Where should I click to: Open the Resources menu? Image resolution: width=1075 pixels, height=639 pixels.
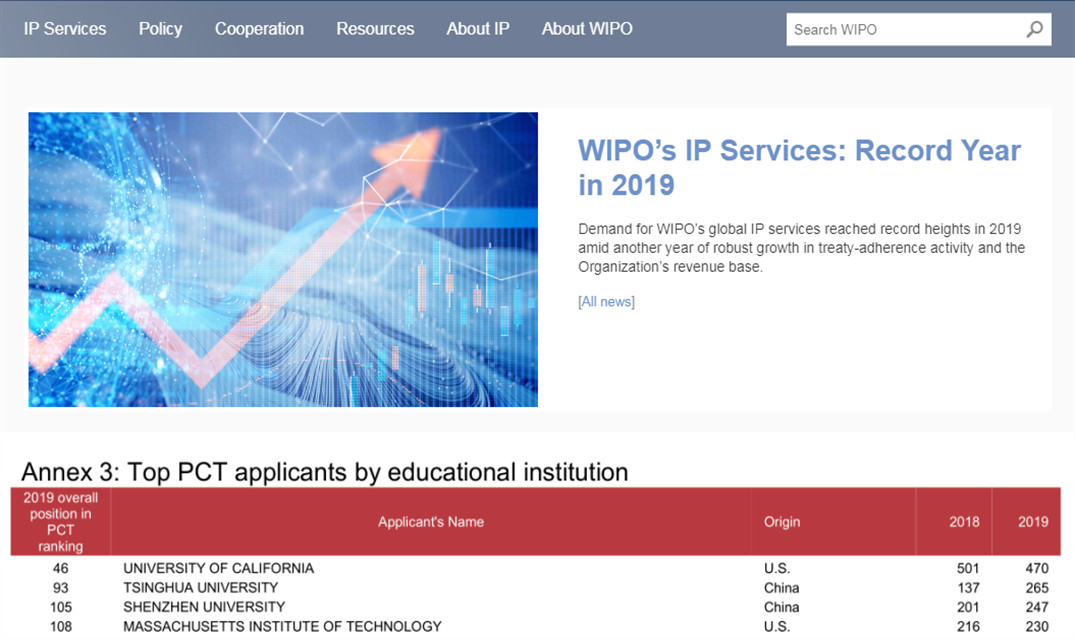pyautogui.click(x=375, y=29)
